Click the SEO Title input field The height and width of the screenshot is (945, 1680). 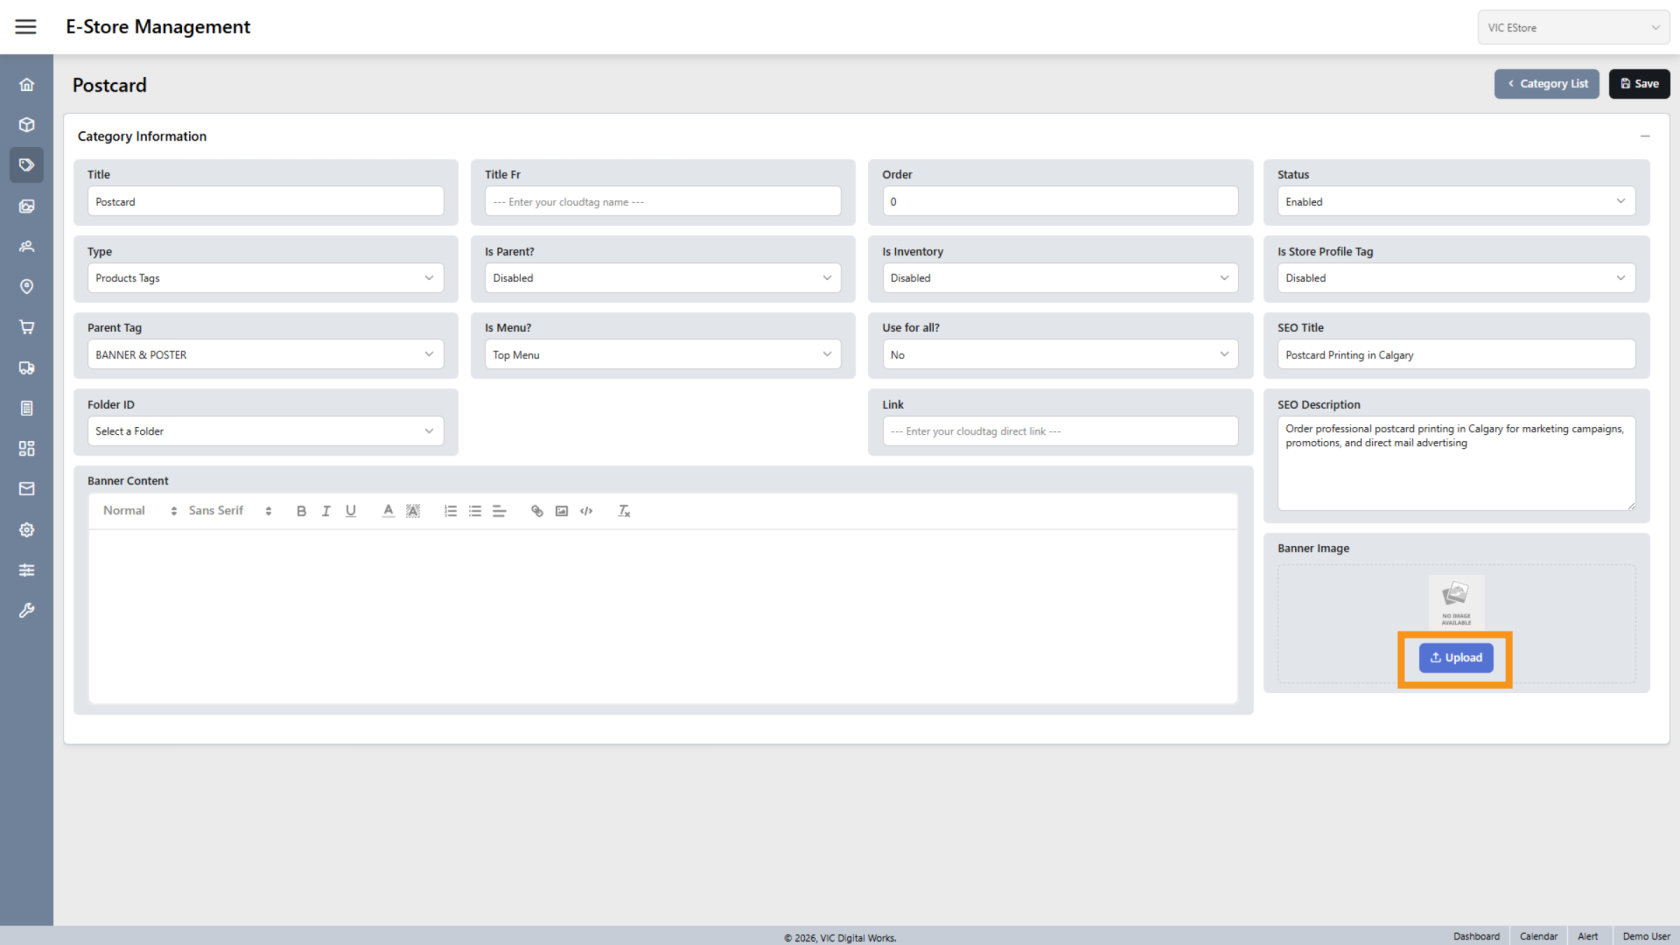[1455, 355]
